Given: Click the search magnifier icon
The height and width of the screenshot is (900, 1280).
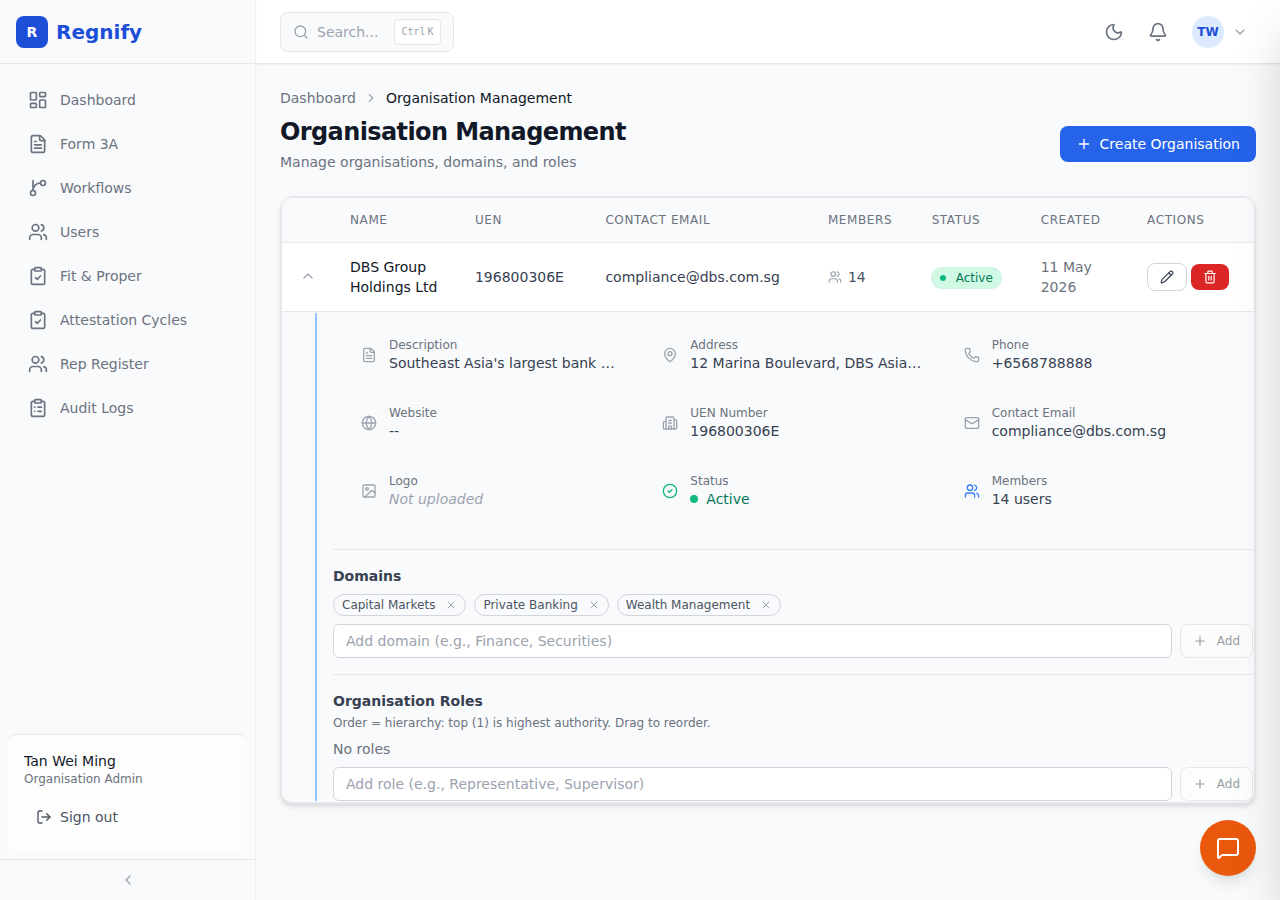Looking at the screenshot, I should tap(301, 32).
